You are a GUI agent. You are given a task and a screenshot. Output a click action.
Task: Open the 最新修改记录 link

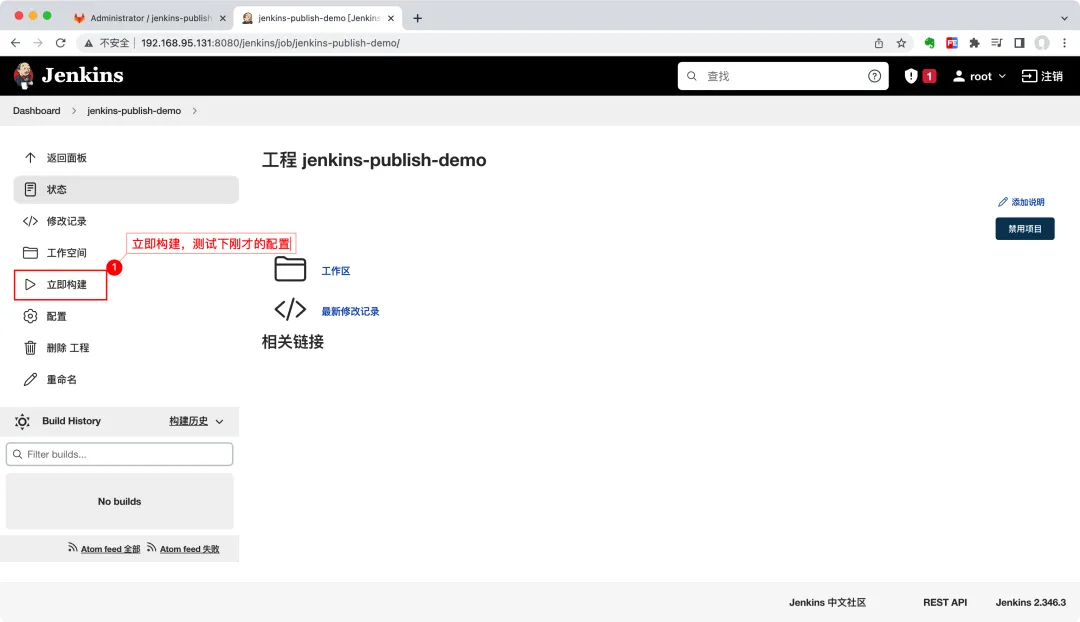350,311
